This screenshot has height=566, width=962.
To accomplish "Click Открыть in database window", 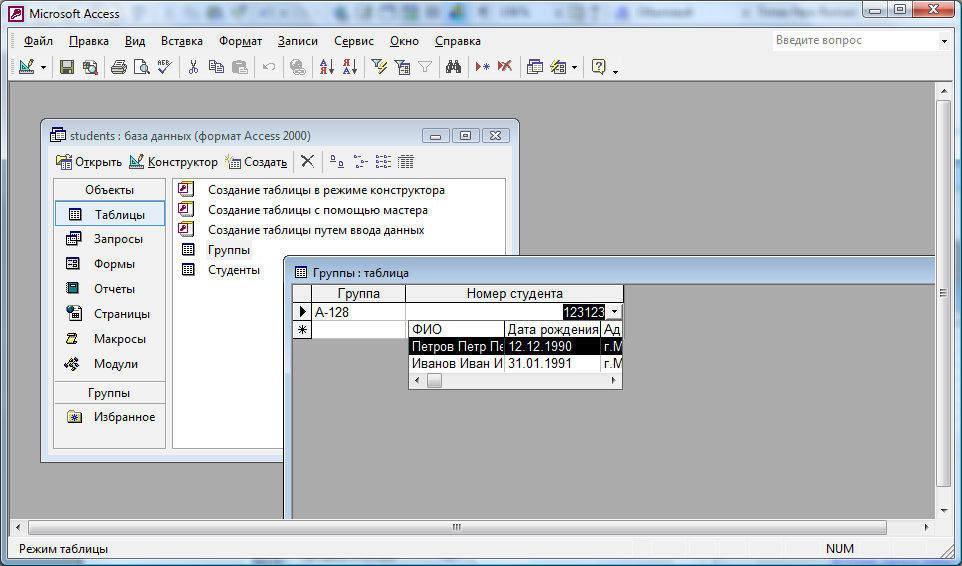I will coord(89,162).
